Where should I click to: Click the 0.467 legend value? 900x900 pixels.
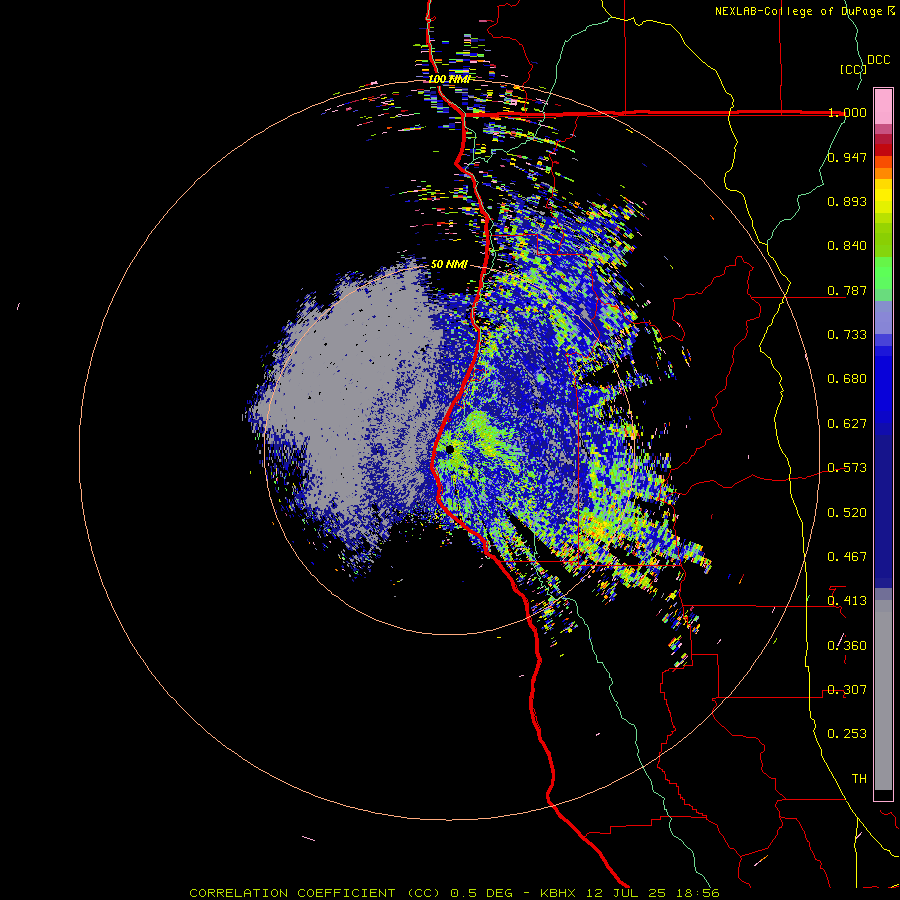click(x=847, y=557)
